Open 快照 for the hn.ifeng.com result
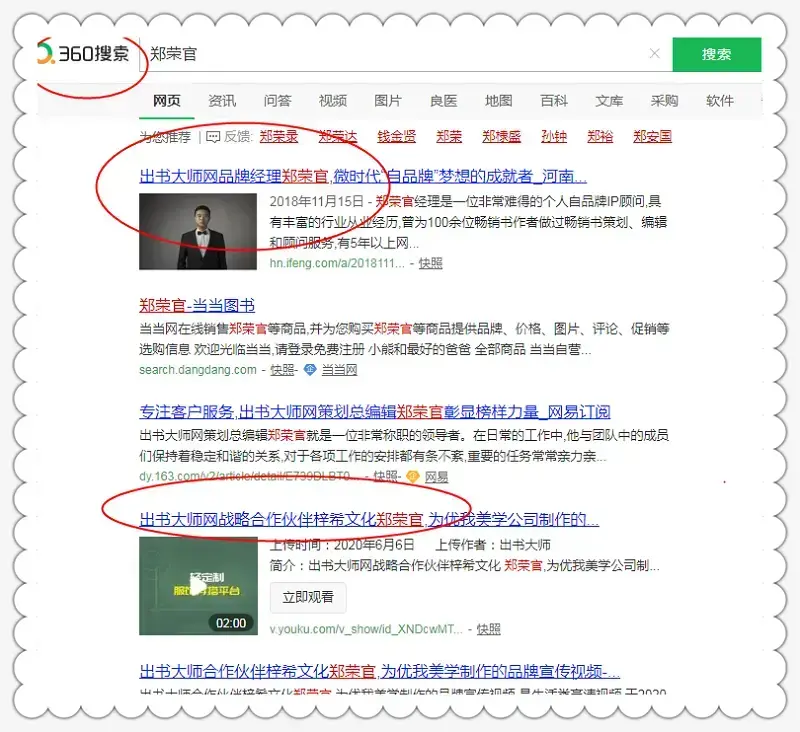 coord(431,263)
